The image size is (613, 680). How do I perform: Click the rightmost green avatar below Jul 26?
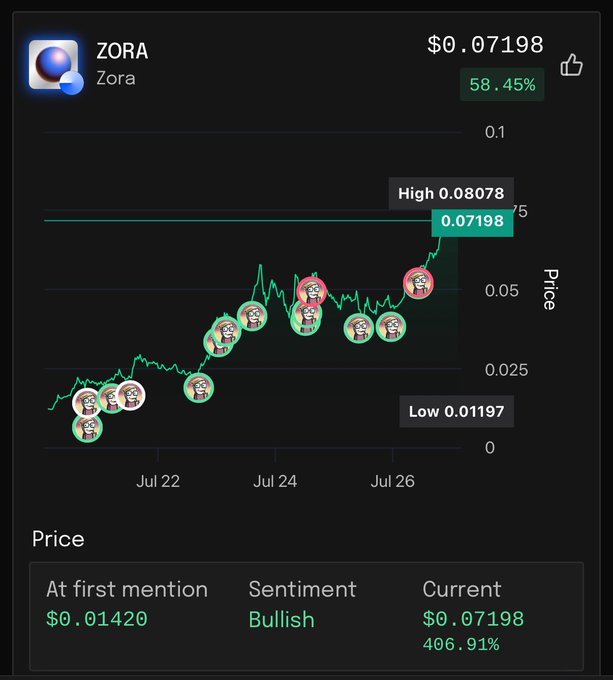tap(391, 327)
